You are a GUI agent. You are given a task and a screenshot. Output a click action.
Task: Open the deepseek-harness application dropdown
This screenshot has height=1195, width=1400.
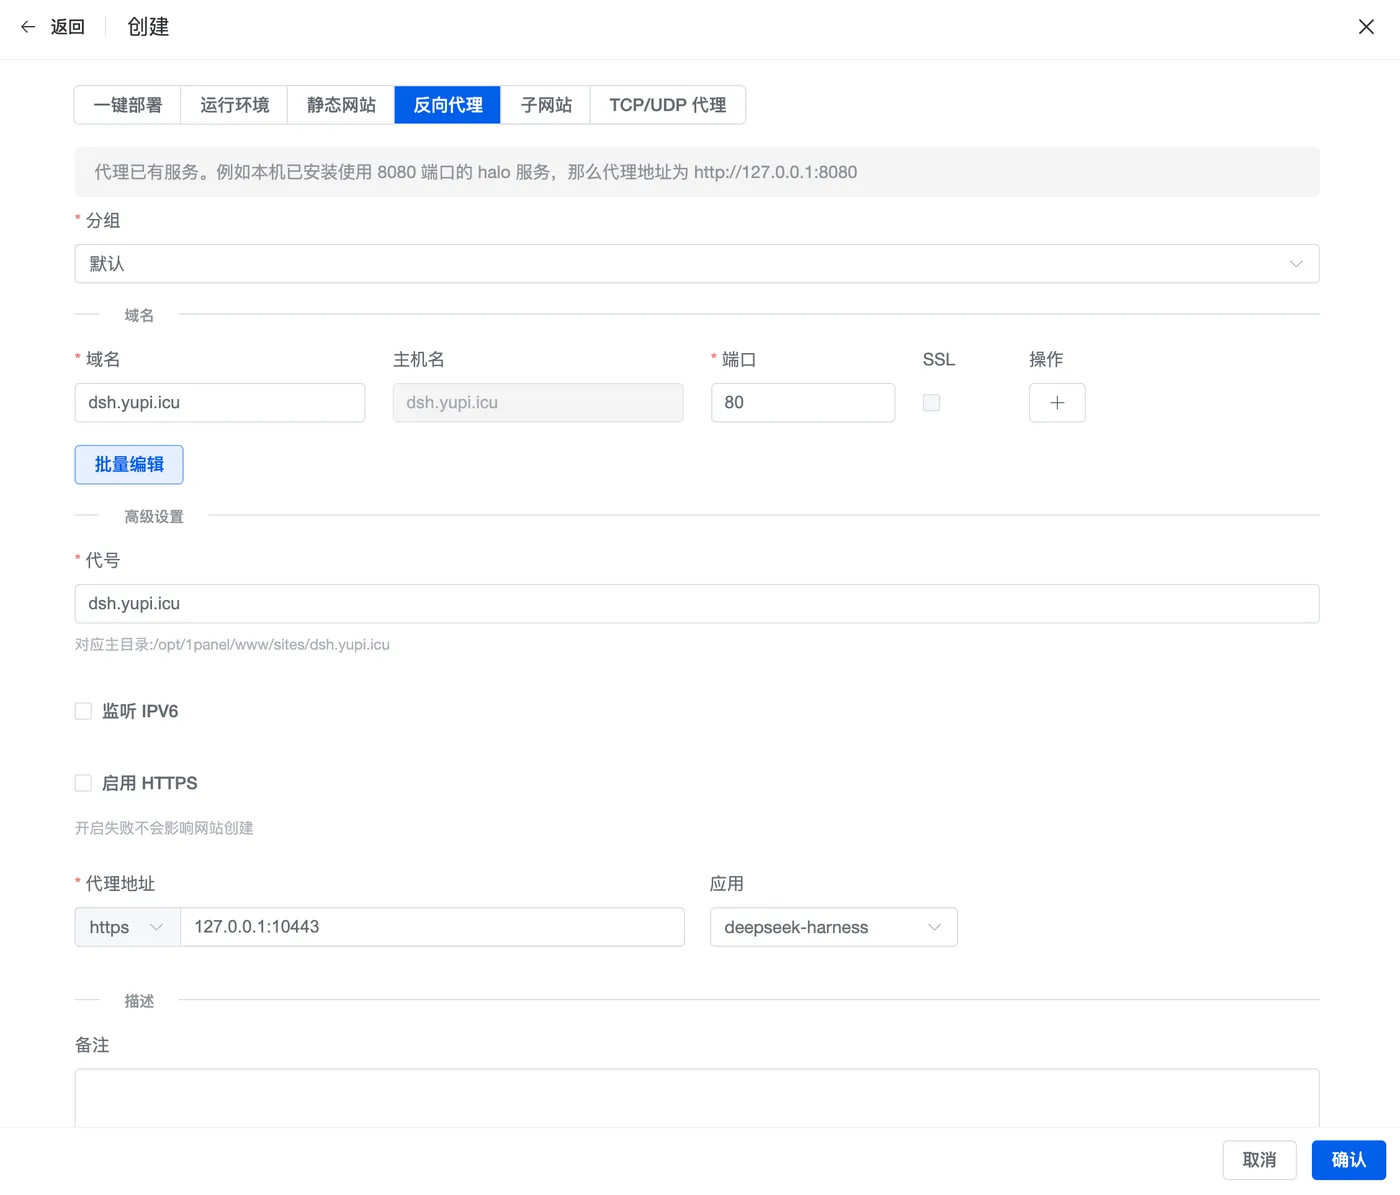(x=833, y=927)
